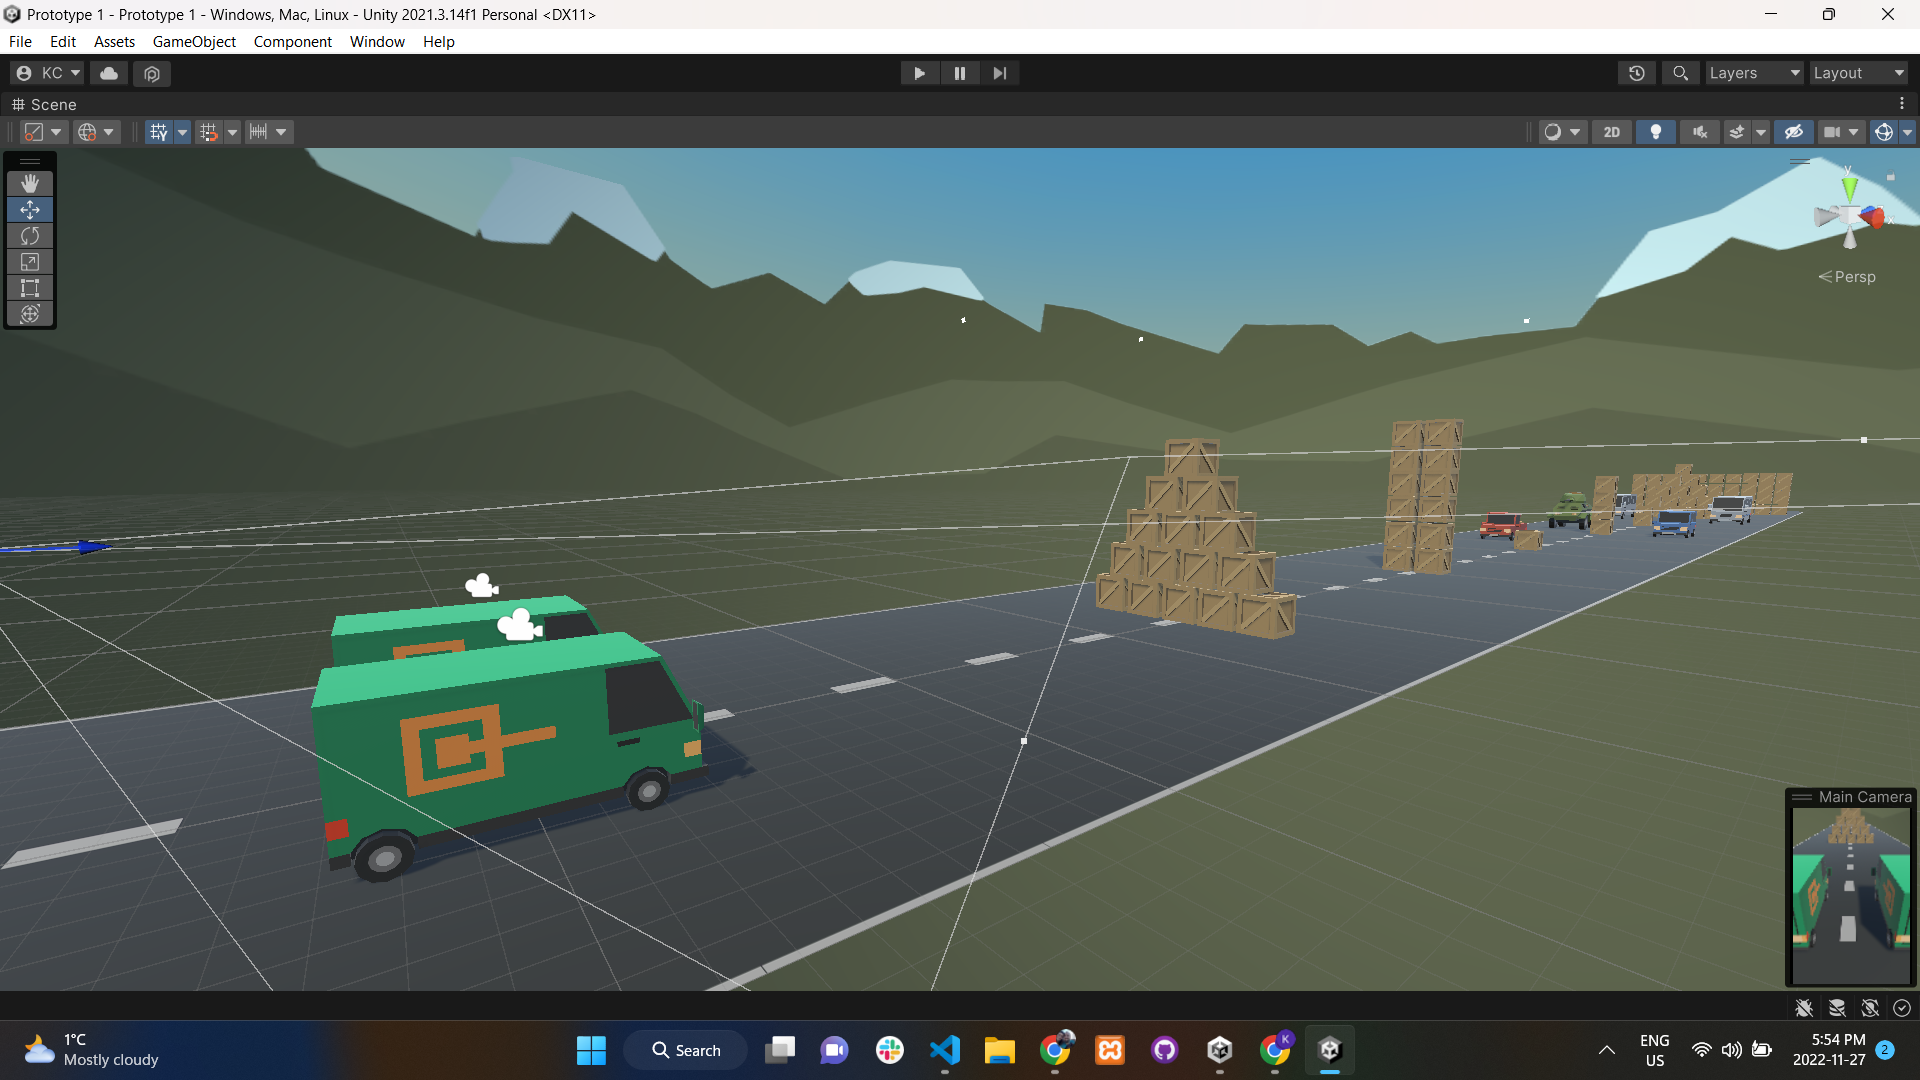This screenshot has height=1080, width=1920.
Task: Click the Pause button
Action: tap(960, 73)
